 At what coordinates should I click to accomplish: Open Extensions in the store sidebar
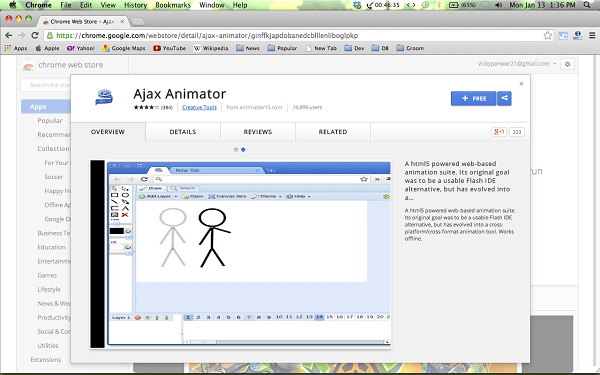point(46,360)
